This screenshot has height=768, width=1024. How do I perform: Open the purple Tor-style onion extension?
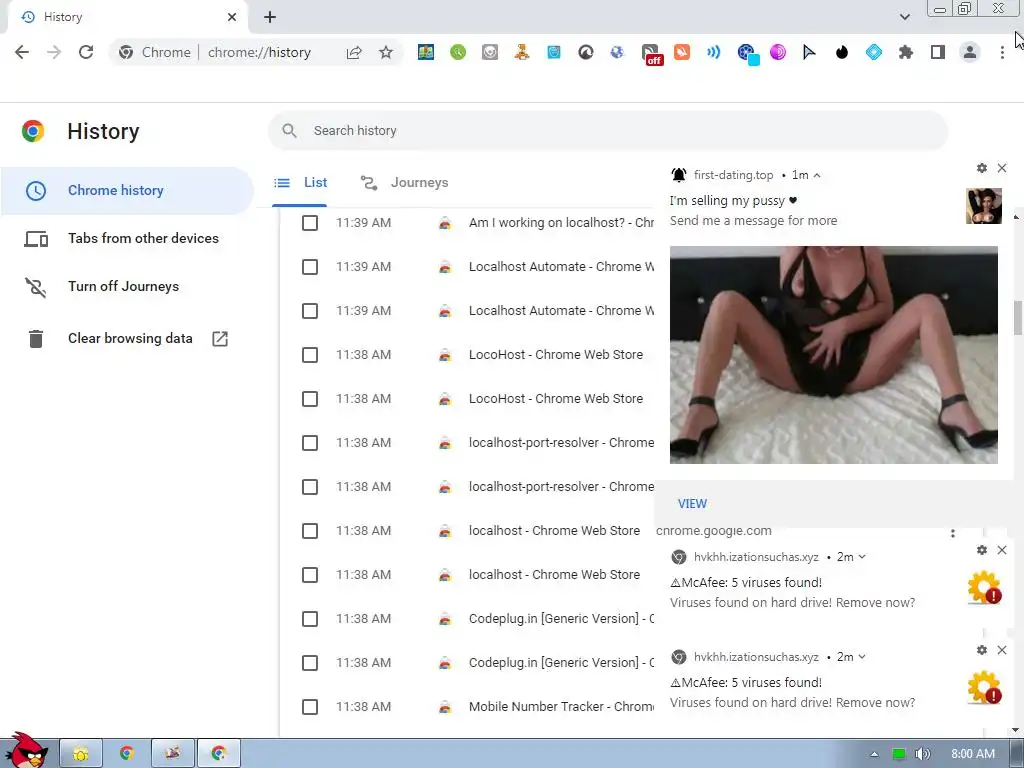click(x=777, y=52)
